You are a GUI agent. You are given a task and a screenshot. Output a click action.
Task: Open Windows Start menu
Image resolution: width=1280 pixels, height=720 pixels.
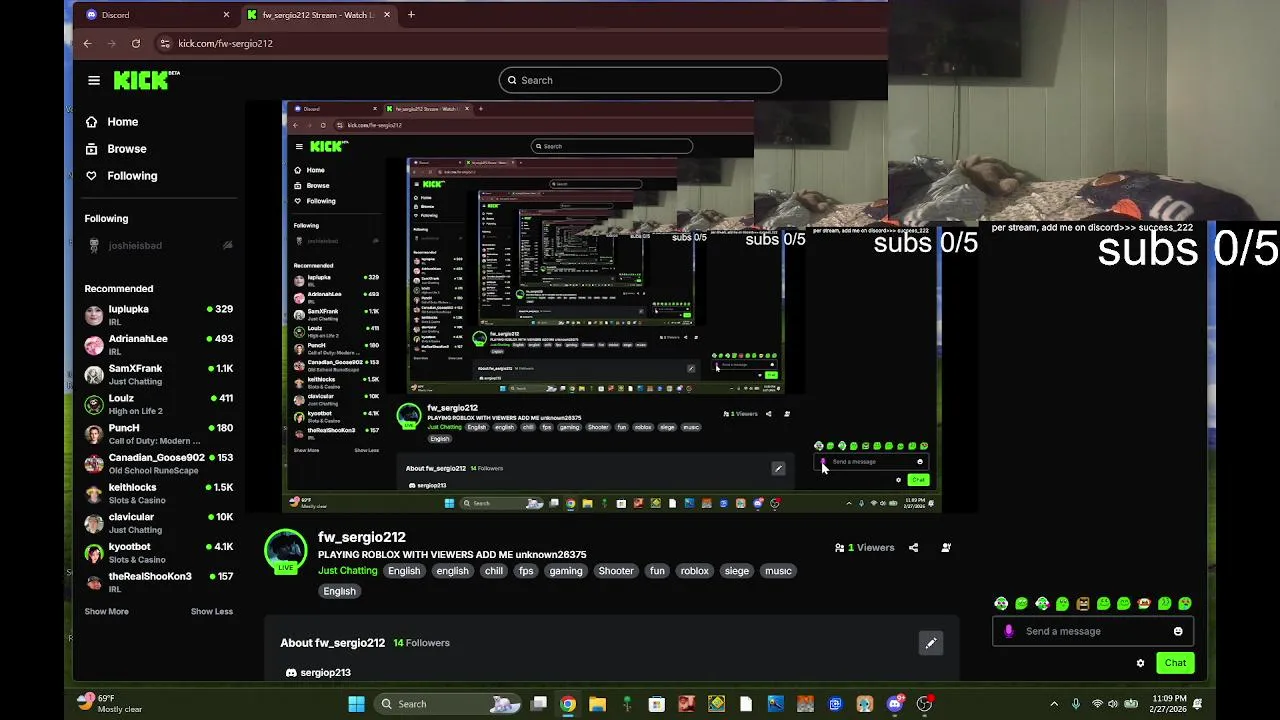(x=356, y=704)
